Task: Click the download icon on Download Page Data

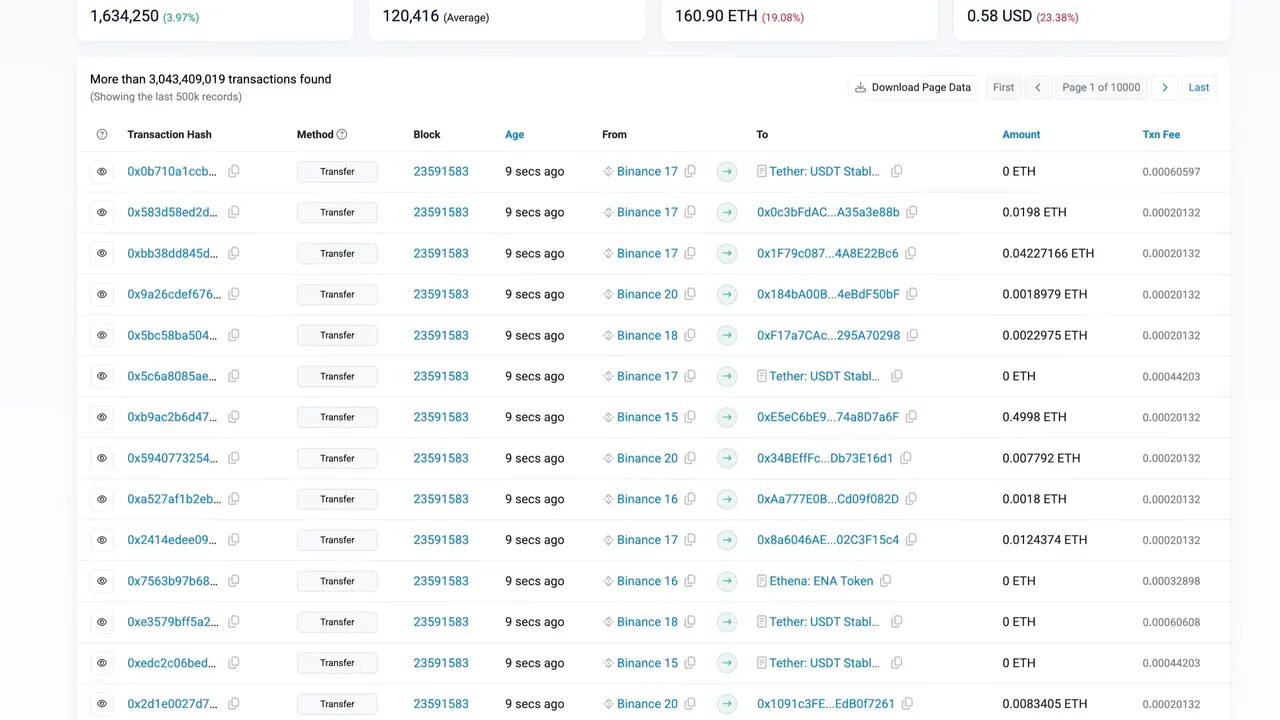Action: pyautogui.click(x=860, y=87)
